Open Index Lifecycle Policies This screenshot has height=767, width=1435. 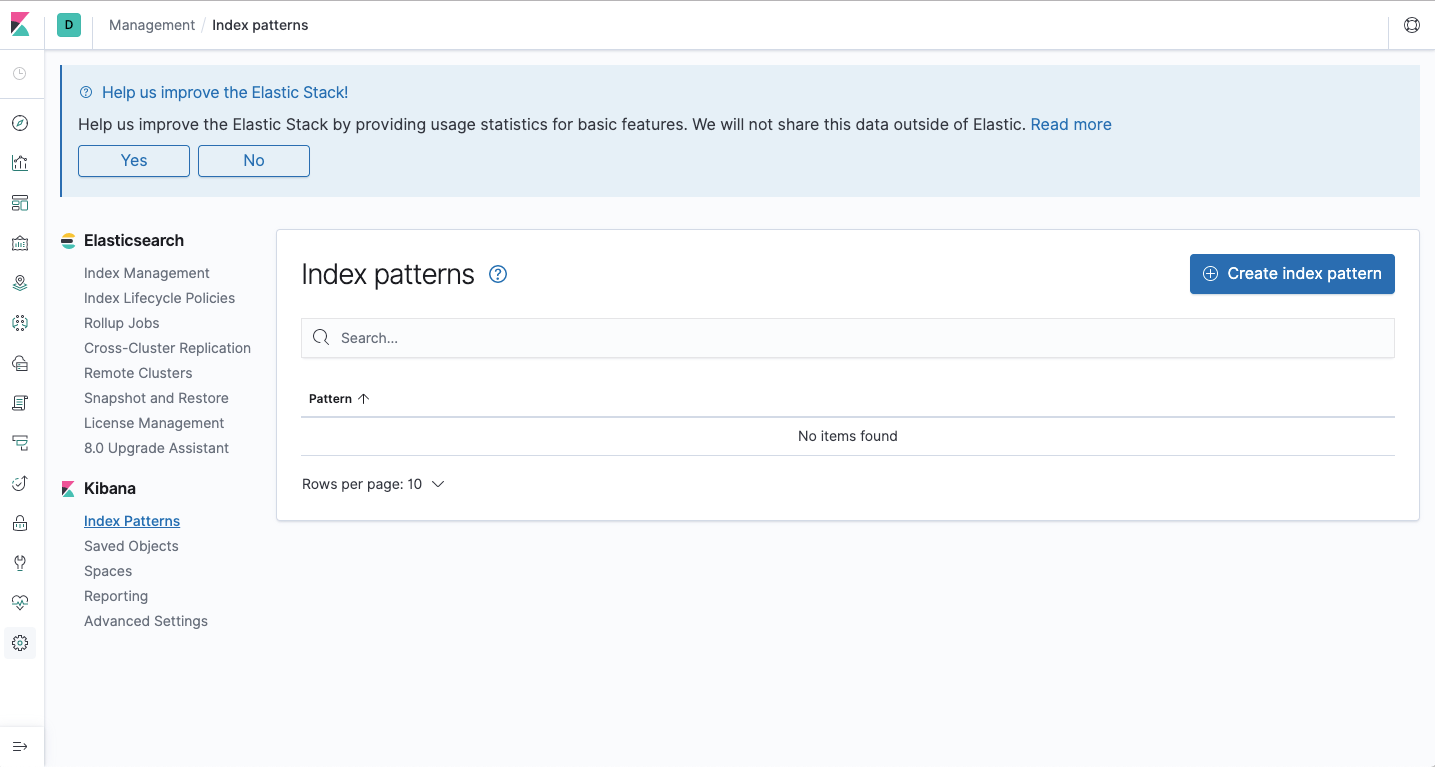point(159,298)
